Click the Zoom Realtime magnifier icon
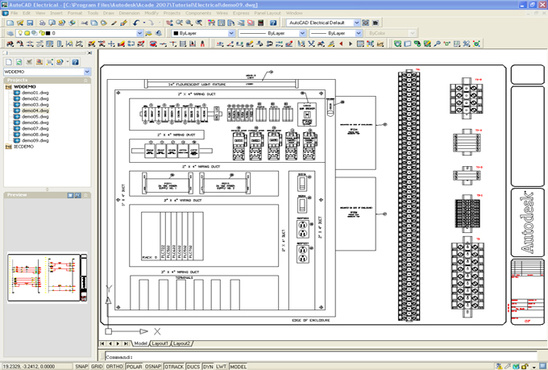The image size is (548, 370). pyautogui.click(x=179, y=23)
